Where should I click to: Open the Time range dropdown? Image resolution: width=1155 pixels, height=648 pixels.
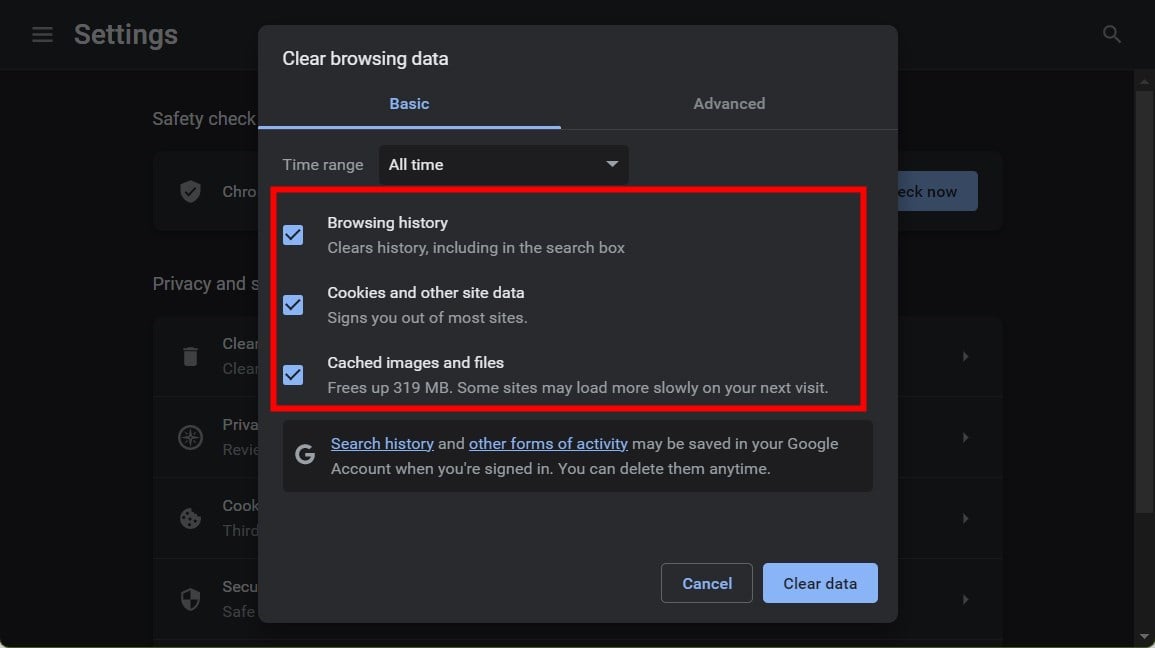click(503, 165)
